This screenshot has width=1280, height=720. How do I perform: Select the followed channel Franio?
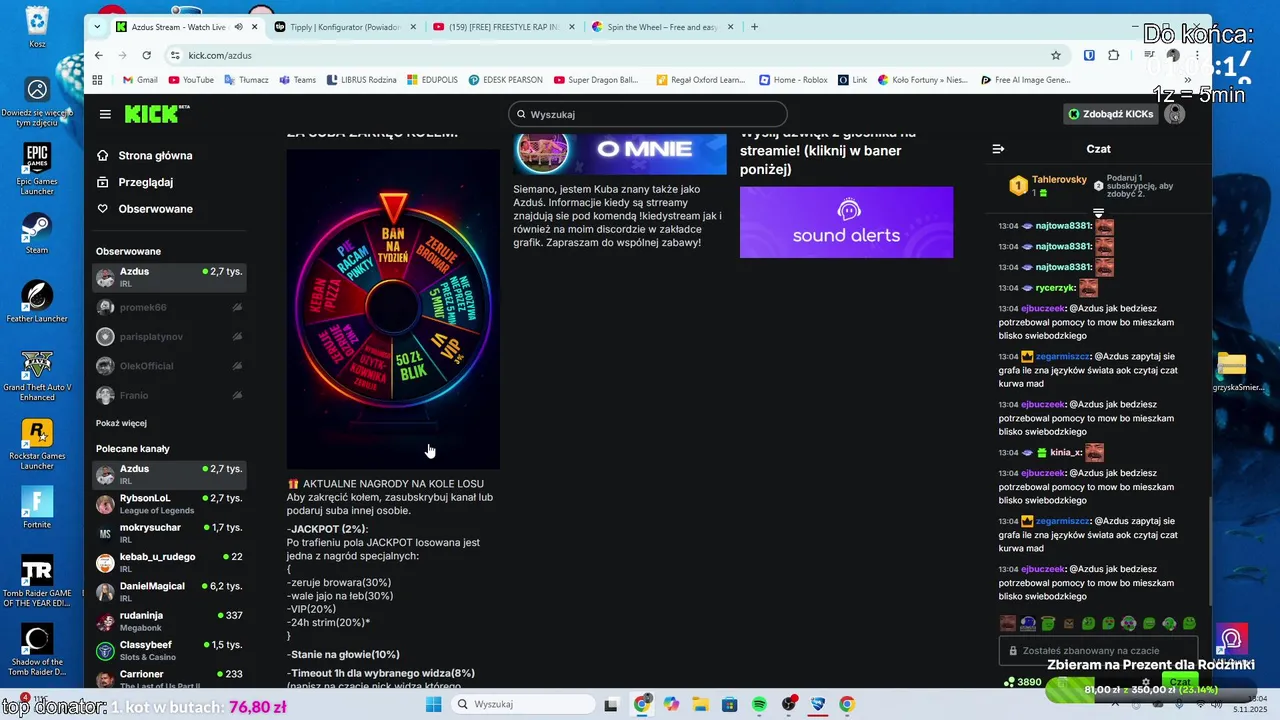(x=169, y=395)
